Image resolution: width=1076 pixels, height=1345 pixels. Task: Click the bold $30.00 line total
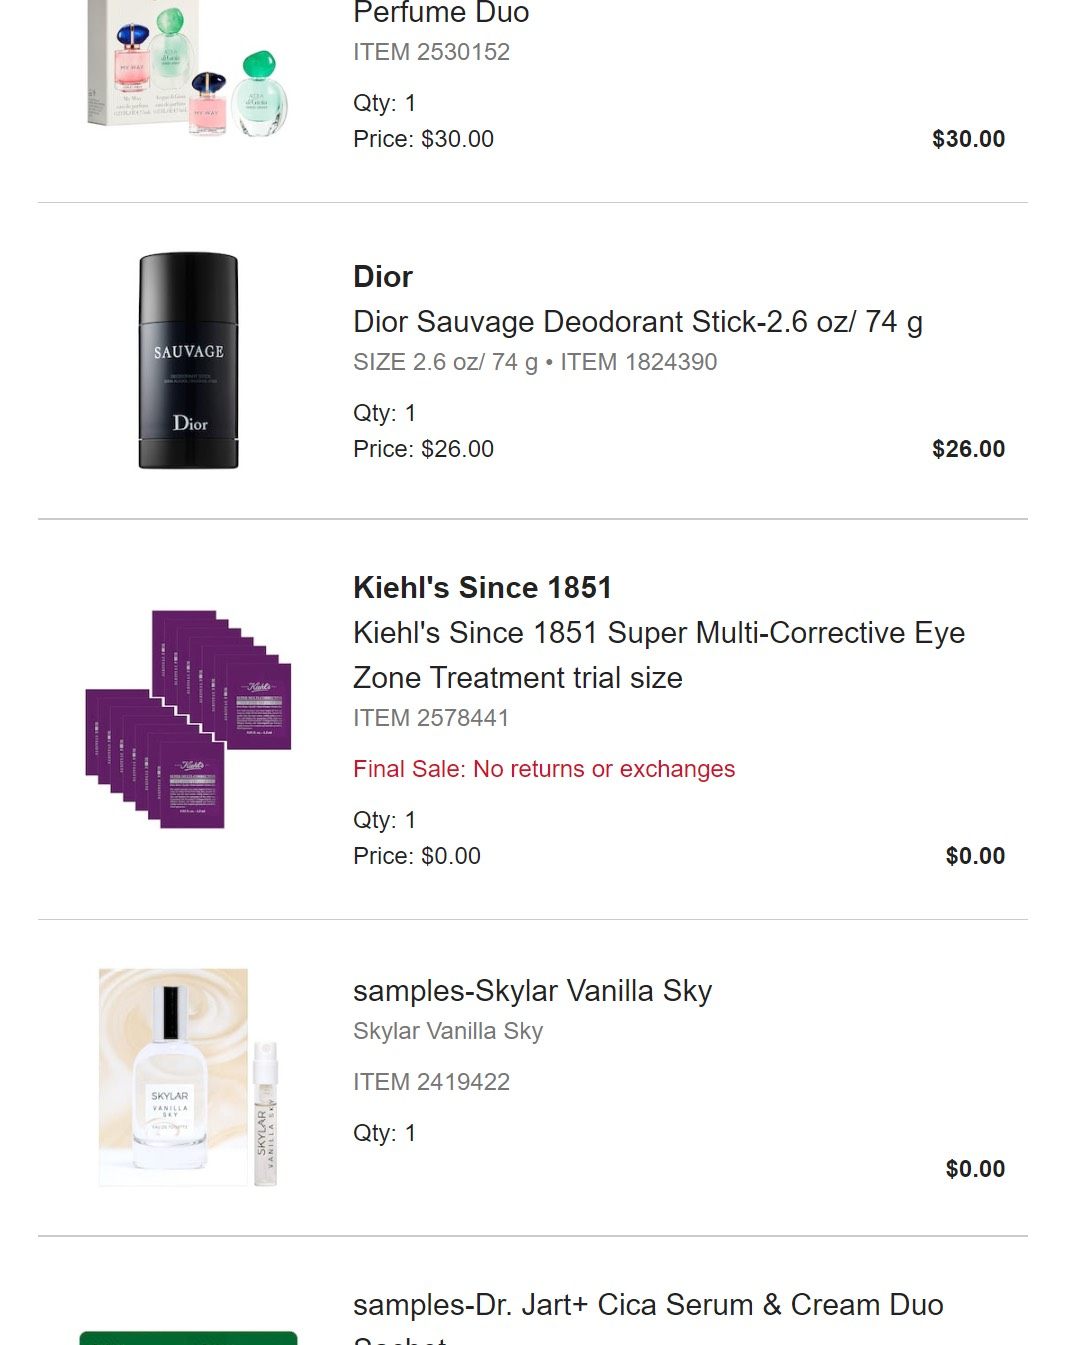click(x=968, y=139)
